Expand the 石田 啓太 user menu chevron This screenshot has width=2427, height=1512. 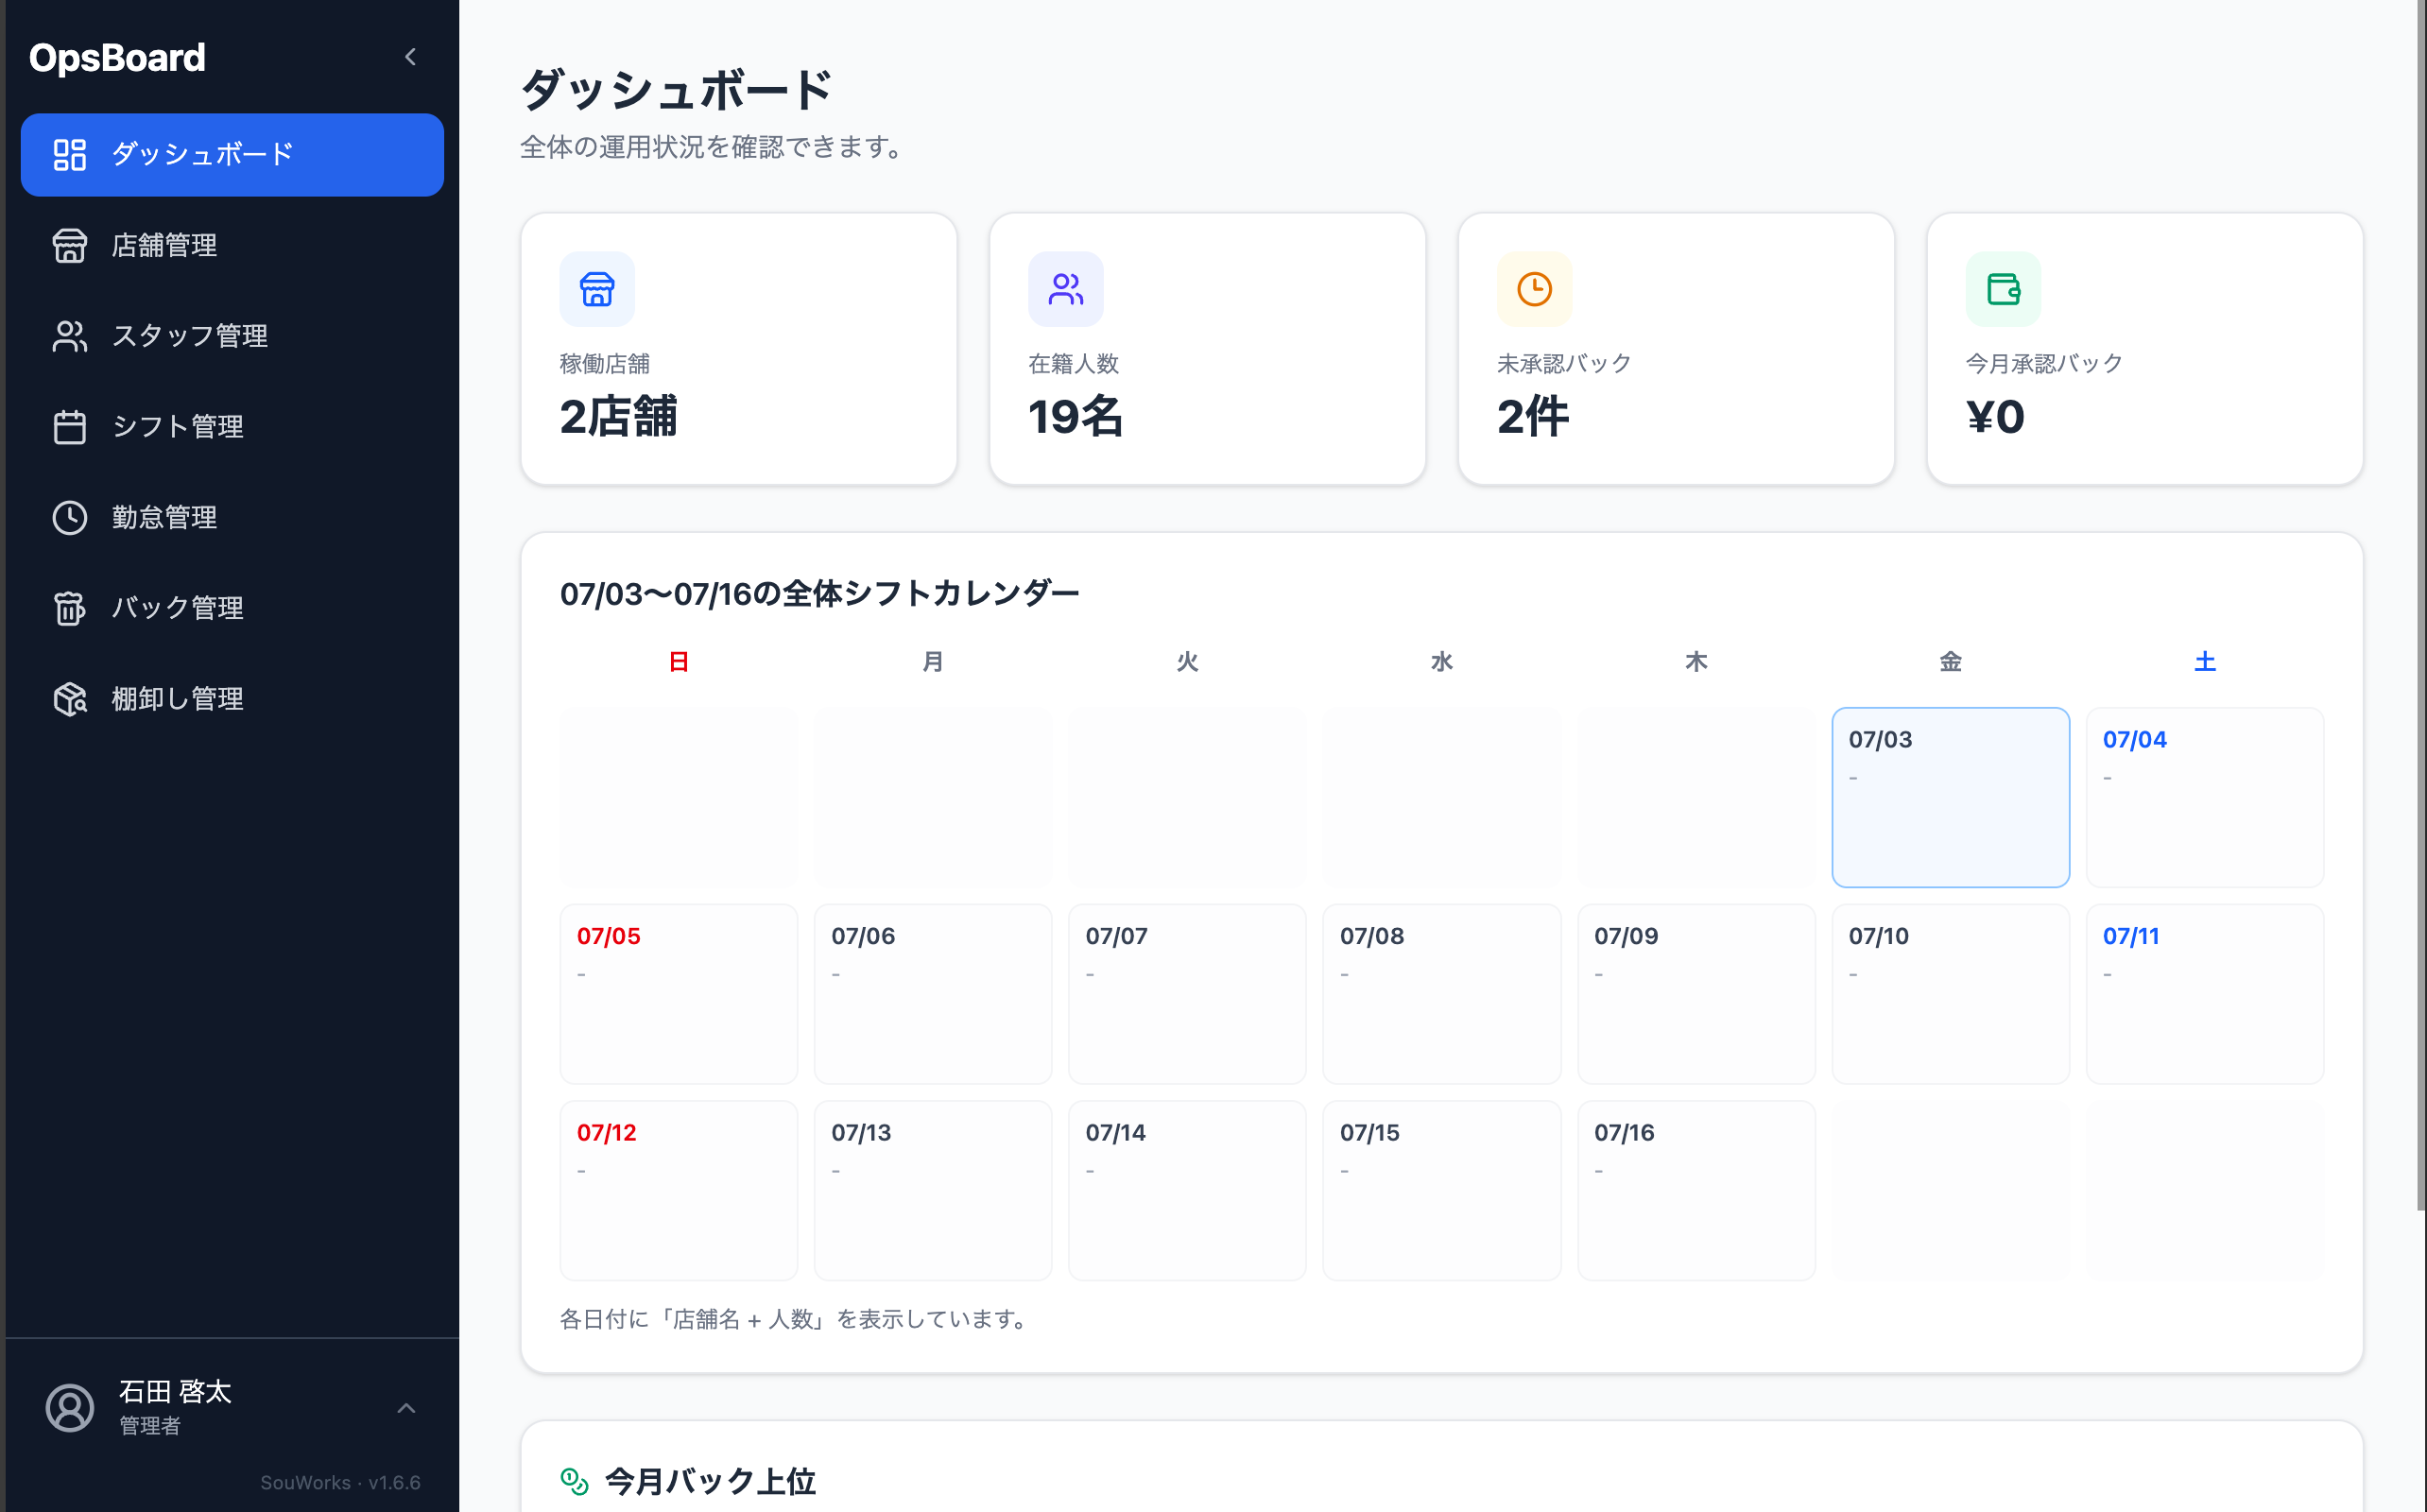(406, 1408)
